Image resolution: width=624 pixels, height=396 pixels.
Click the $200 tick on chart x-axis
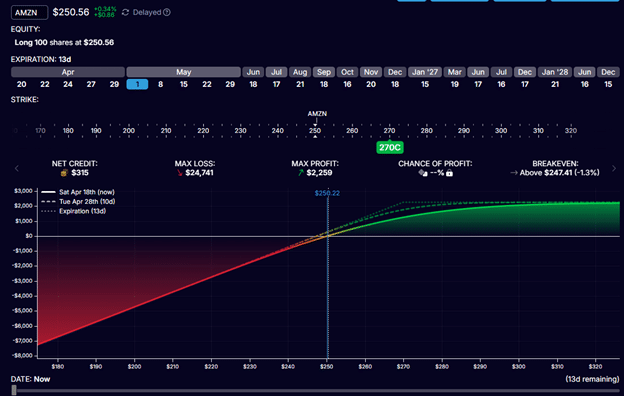click(134, 367)
